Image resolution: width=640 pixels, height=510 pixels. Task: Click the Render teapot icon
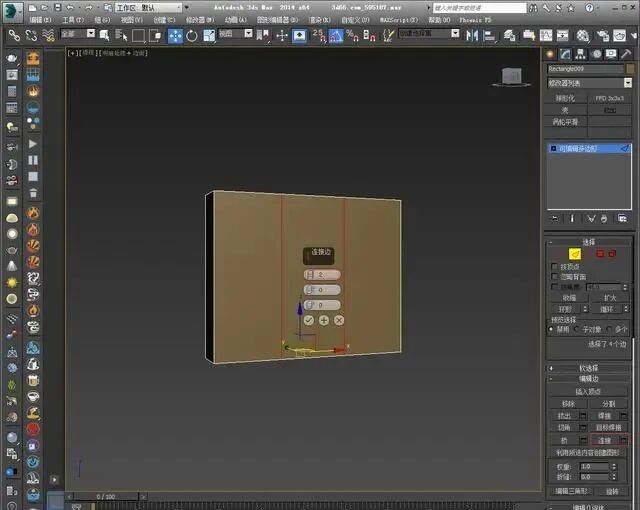[620, 35]
